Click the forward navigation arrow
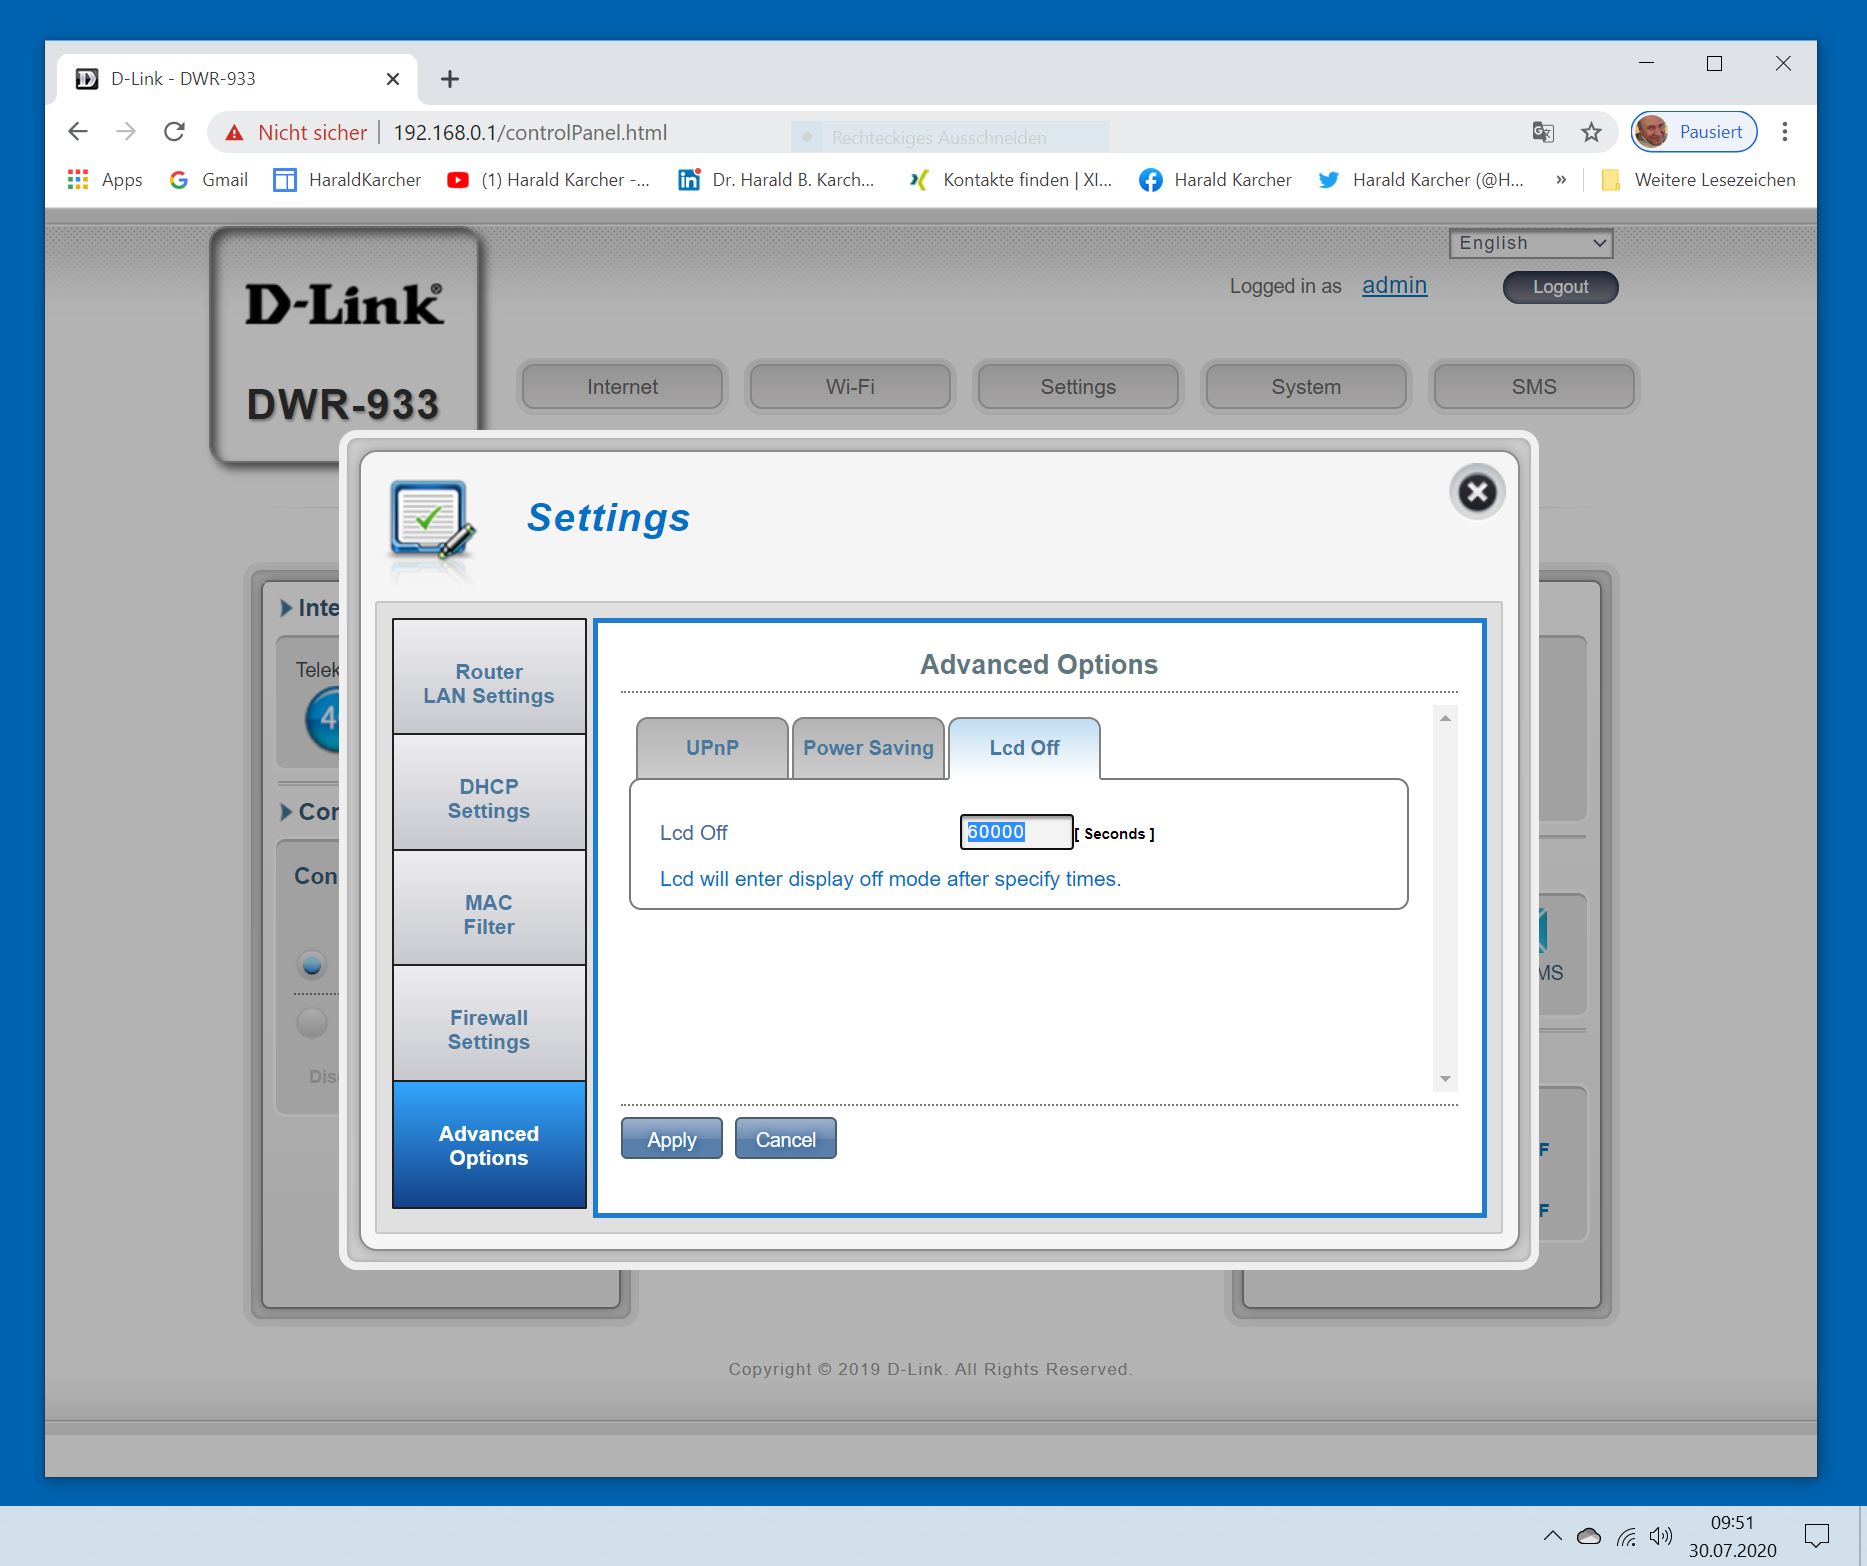1867x1566 pixels. click(x=126, y=132)
